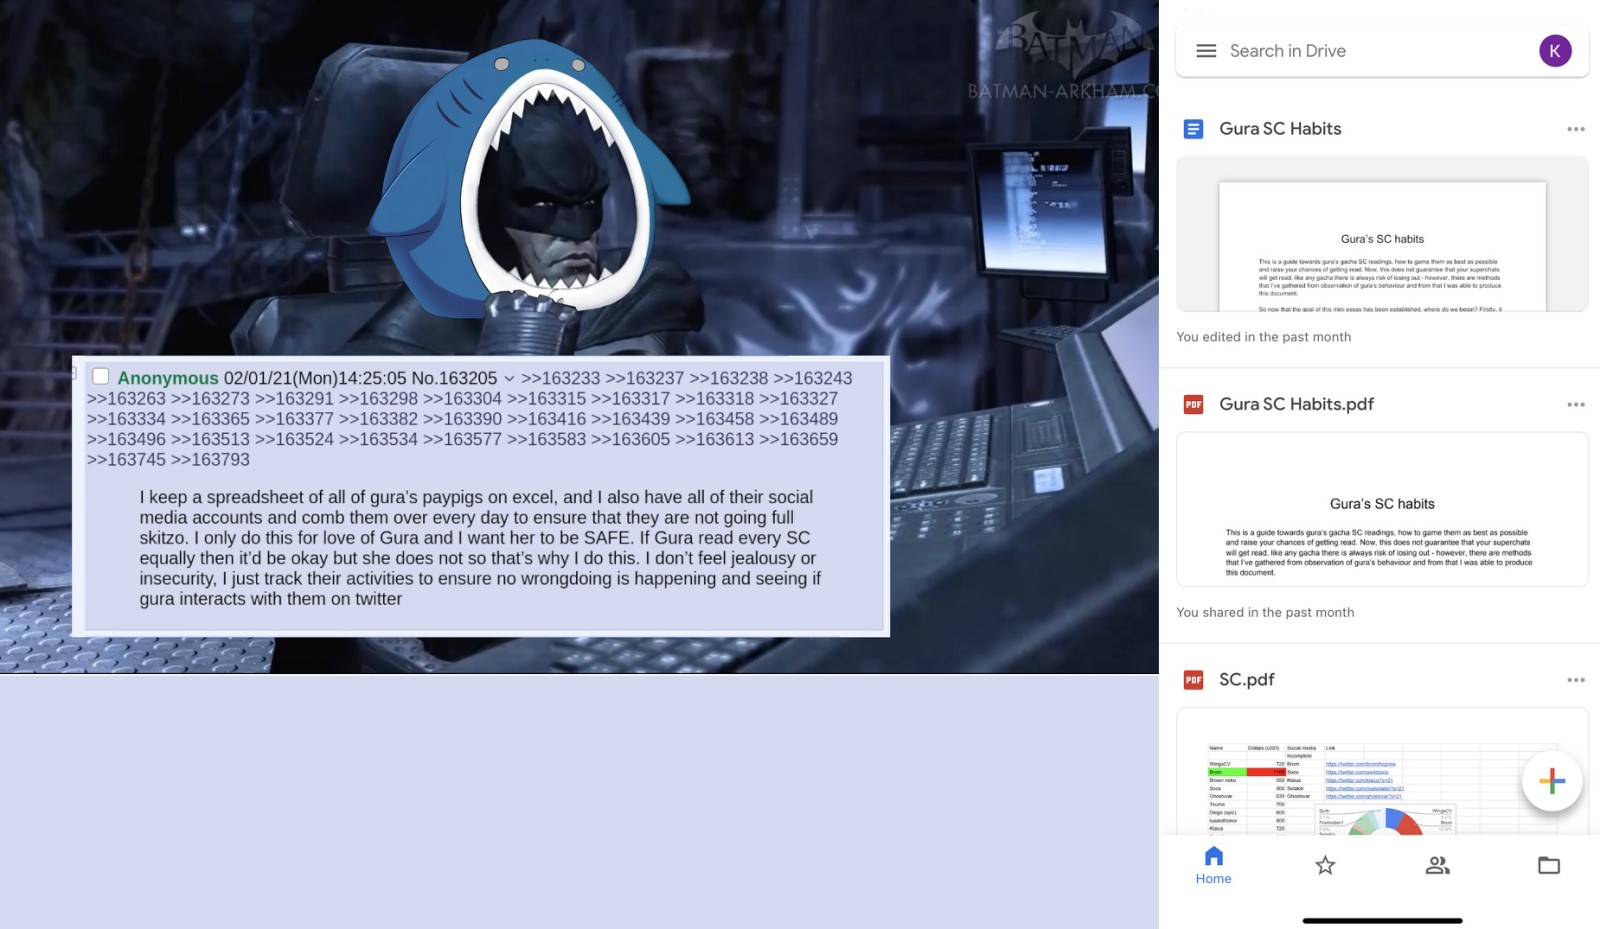Open the Starred tab star icon
The image size is (1600, 929).
point(1325,866)
